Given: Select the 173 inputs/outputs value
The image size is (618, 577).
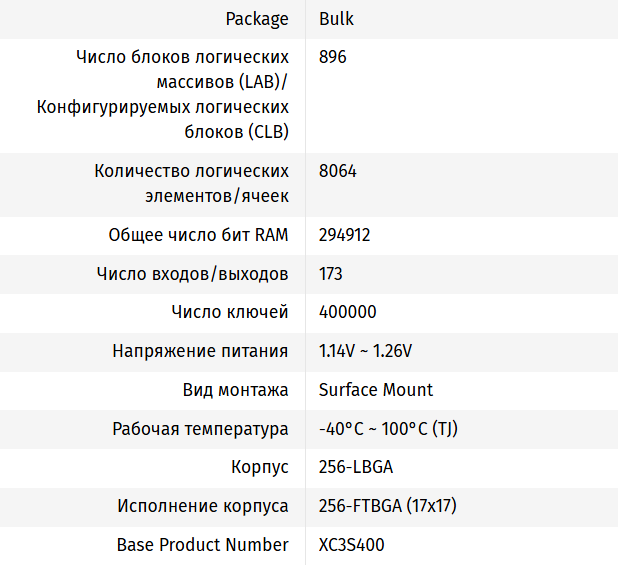Looking at the screenshot, I should coord(331,274).
